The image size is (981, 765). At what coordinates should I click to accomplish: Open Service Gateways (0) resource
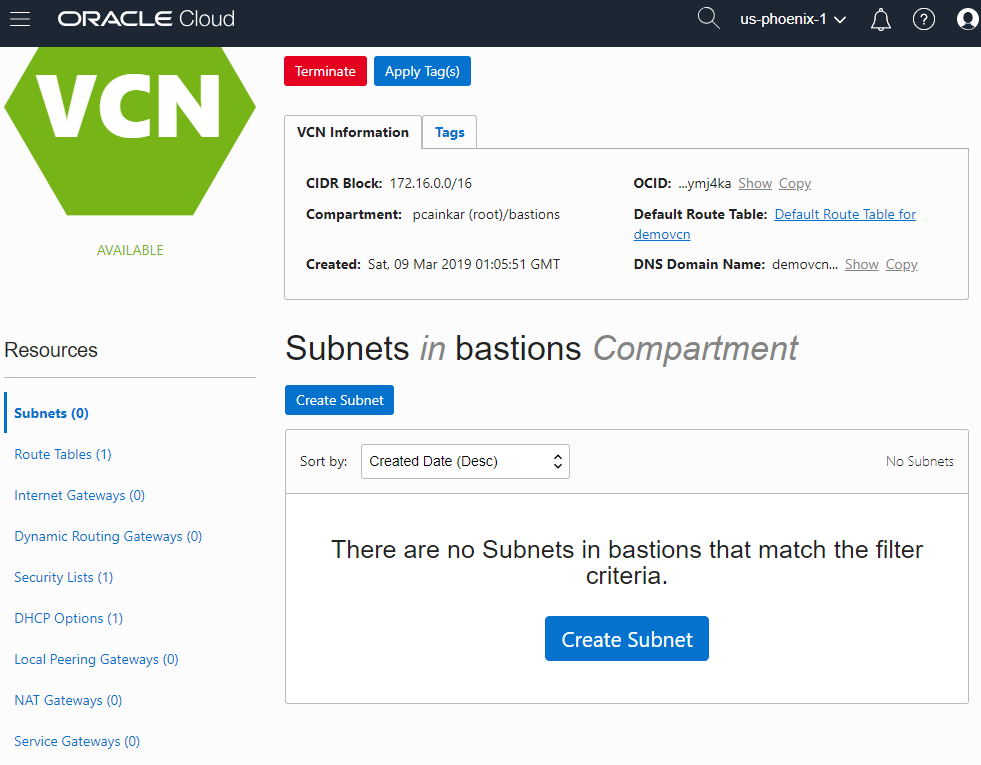click(77, 741)
